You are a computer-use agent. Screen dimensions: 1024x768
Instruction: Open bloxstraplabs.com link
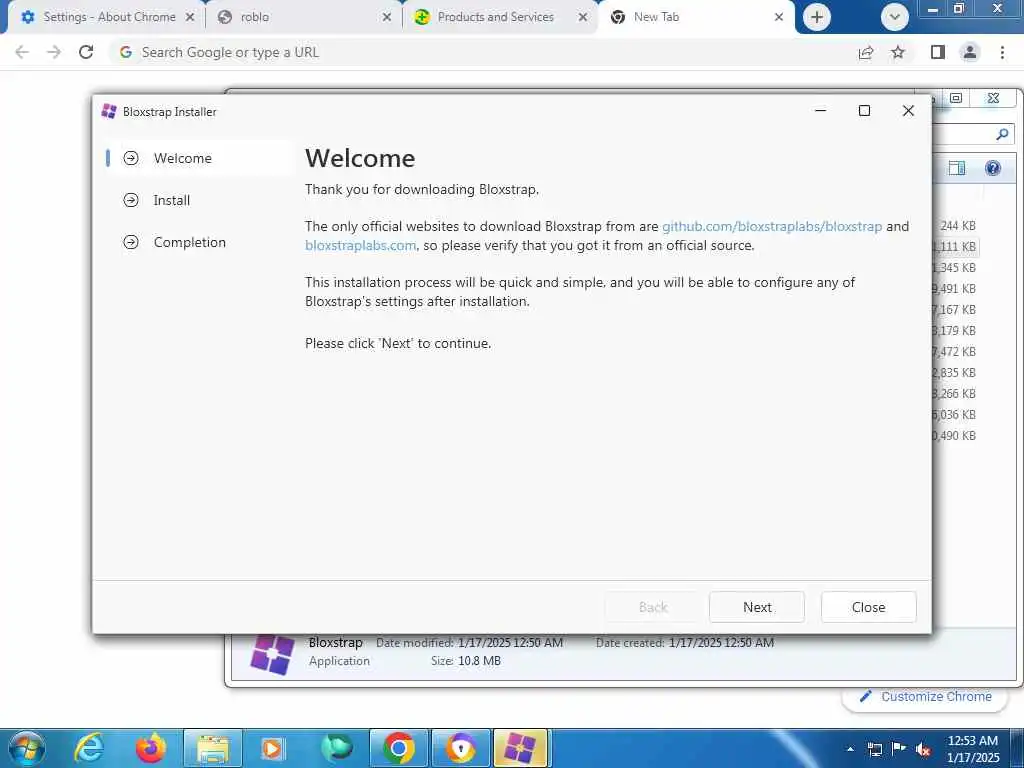pos(360,245)
